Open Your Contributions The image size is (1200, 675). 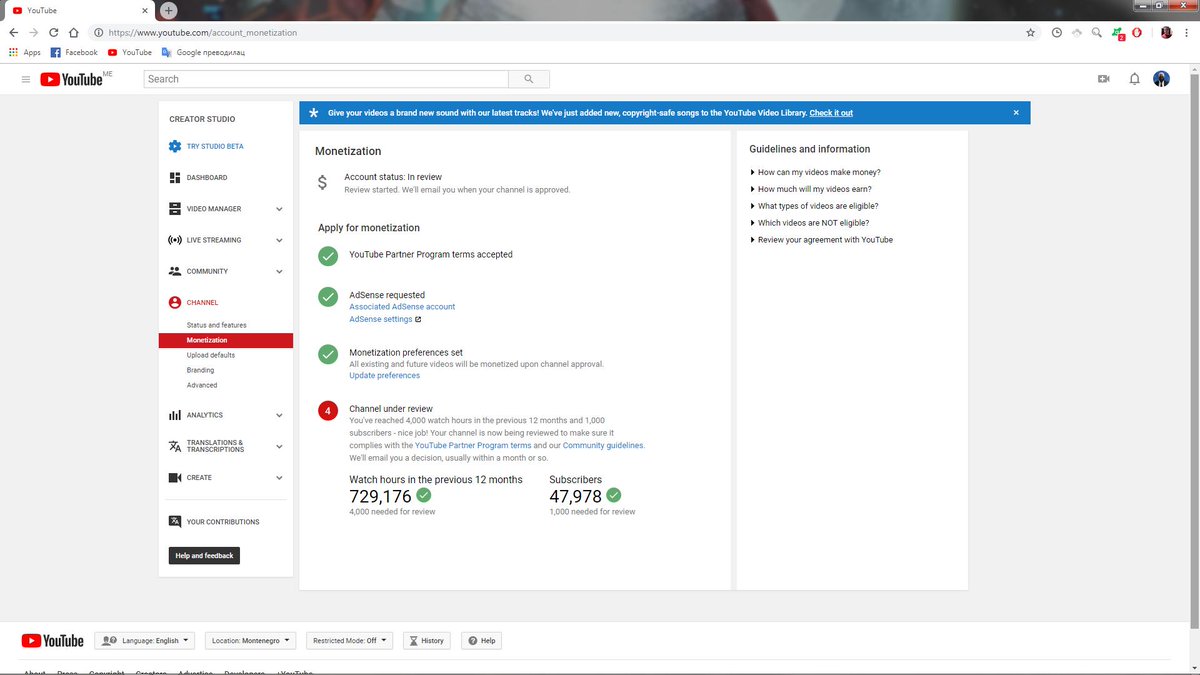click(x=214, y=522)
